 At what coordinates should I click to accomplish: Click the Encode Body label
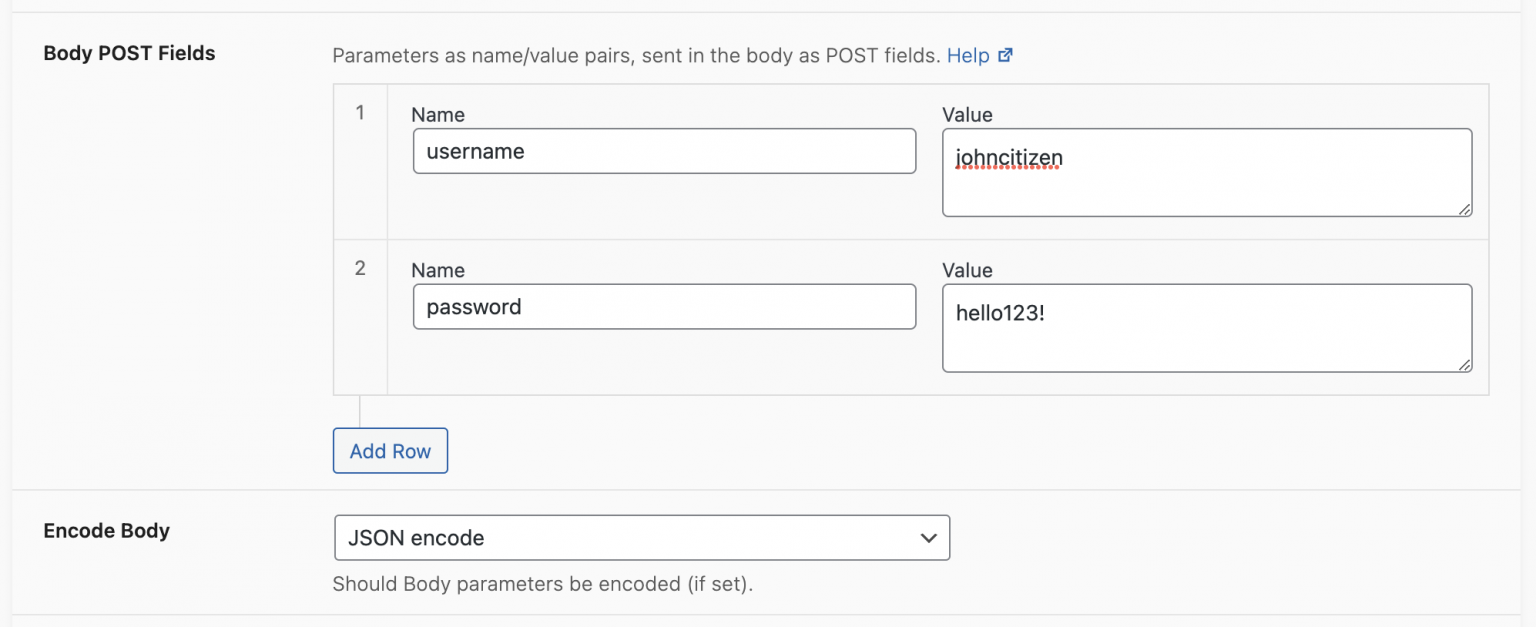coord(106,531)
